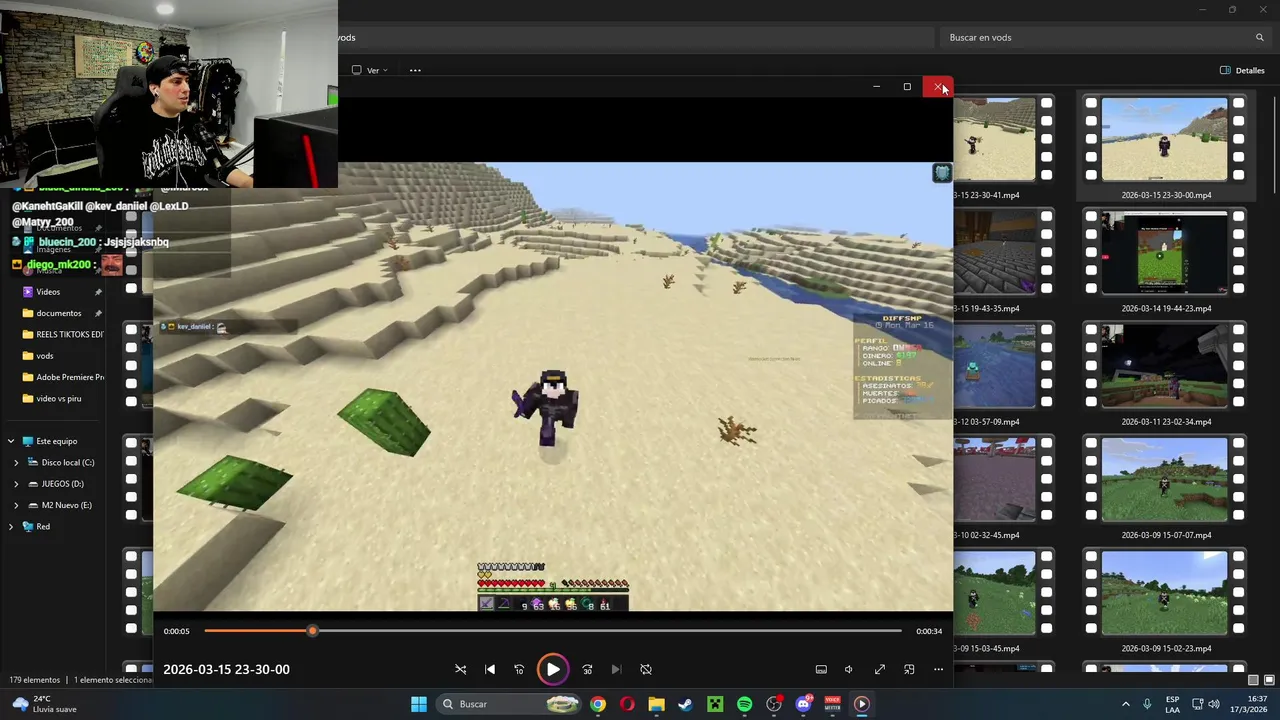Click file name 2026-03-11 23-02-34.mp4

click(1166, 422)
